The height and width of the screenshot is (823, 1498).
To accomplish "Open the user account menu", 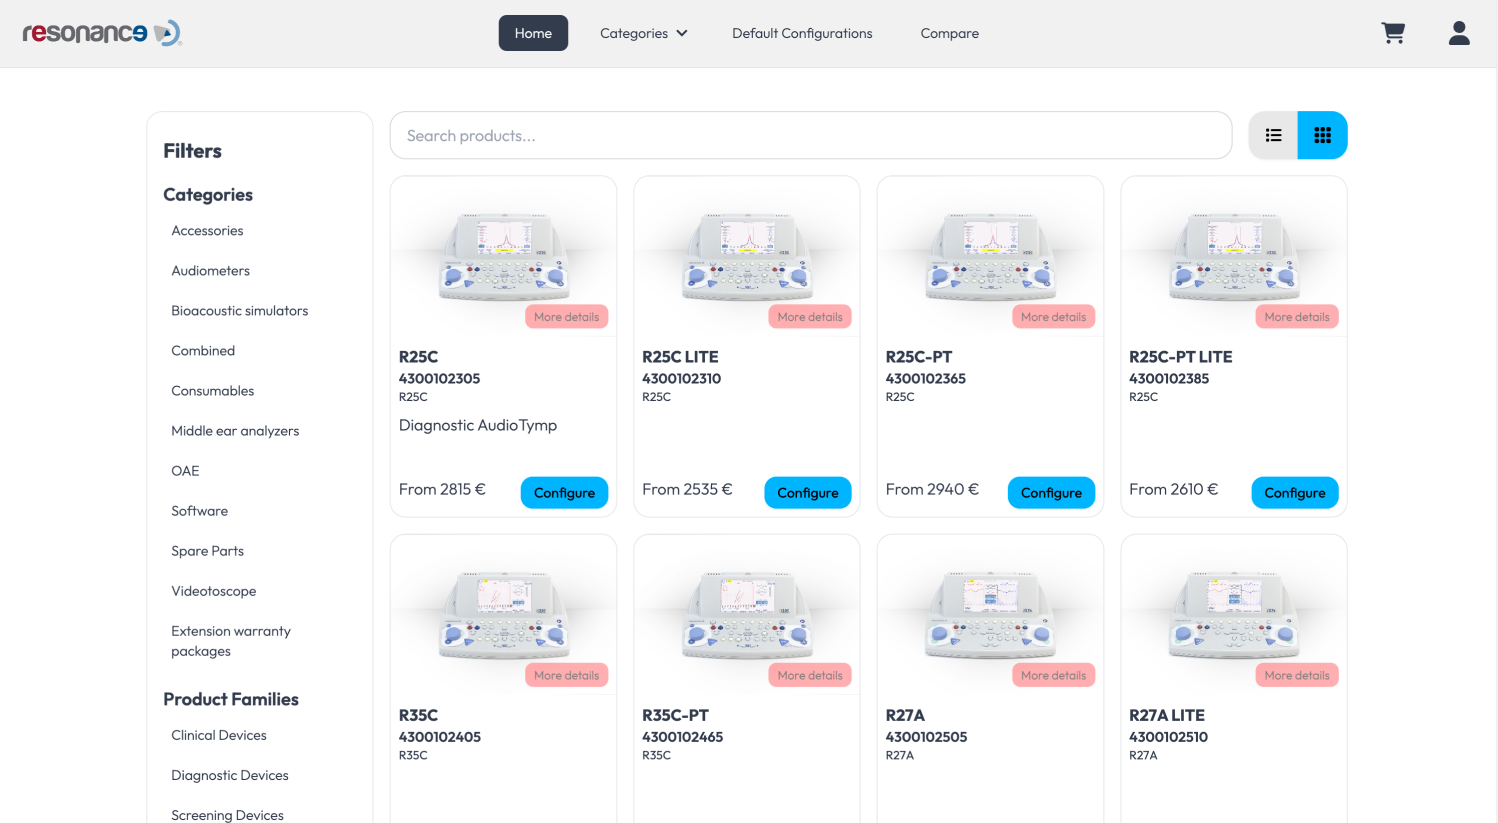I will point(1459,33).
